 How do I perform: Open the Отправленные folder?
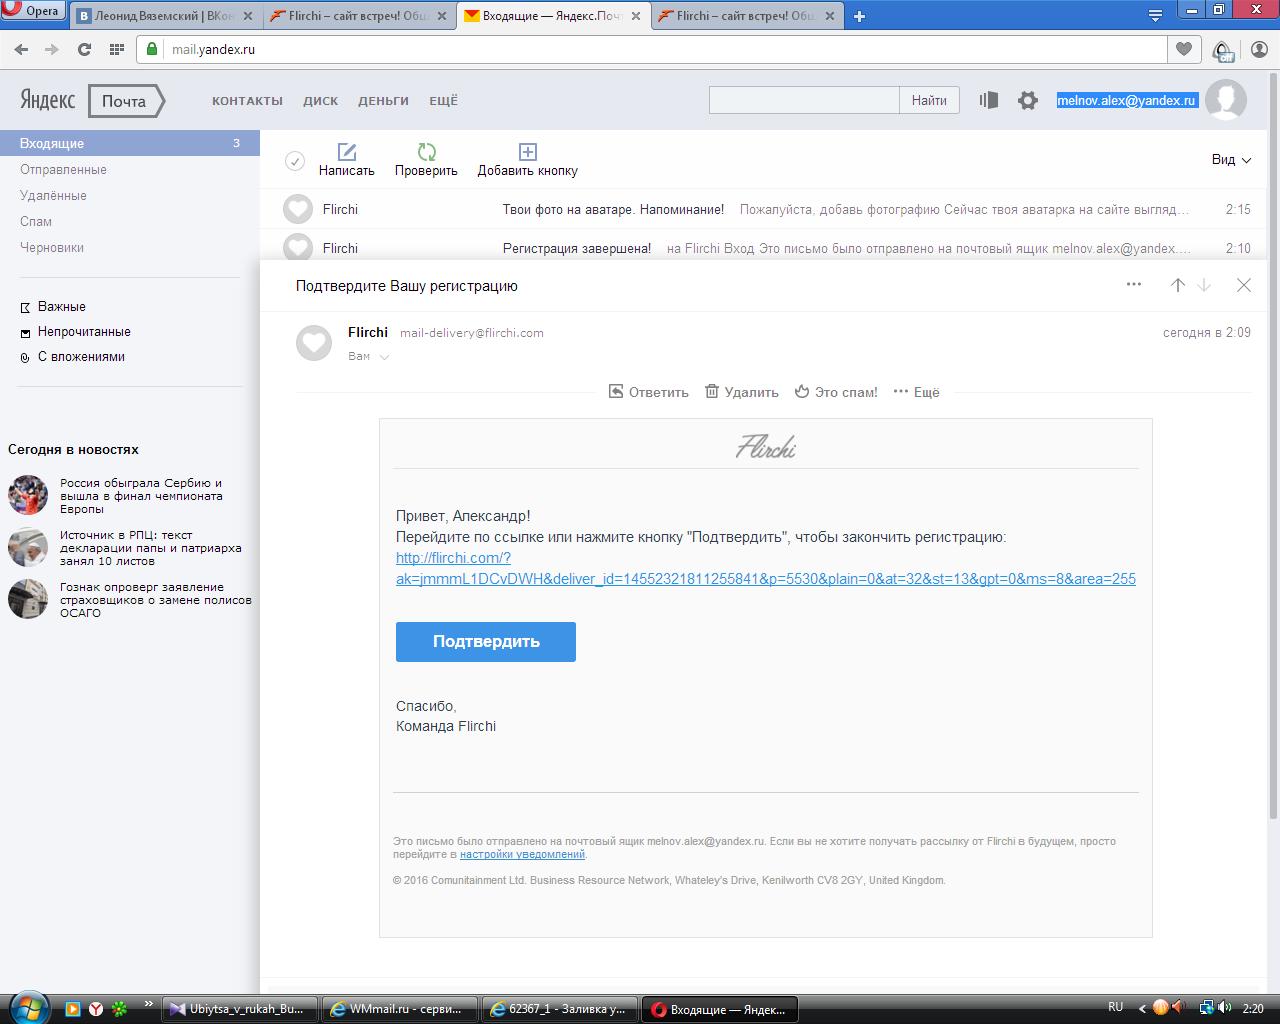[63, 169]
